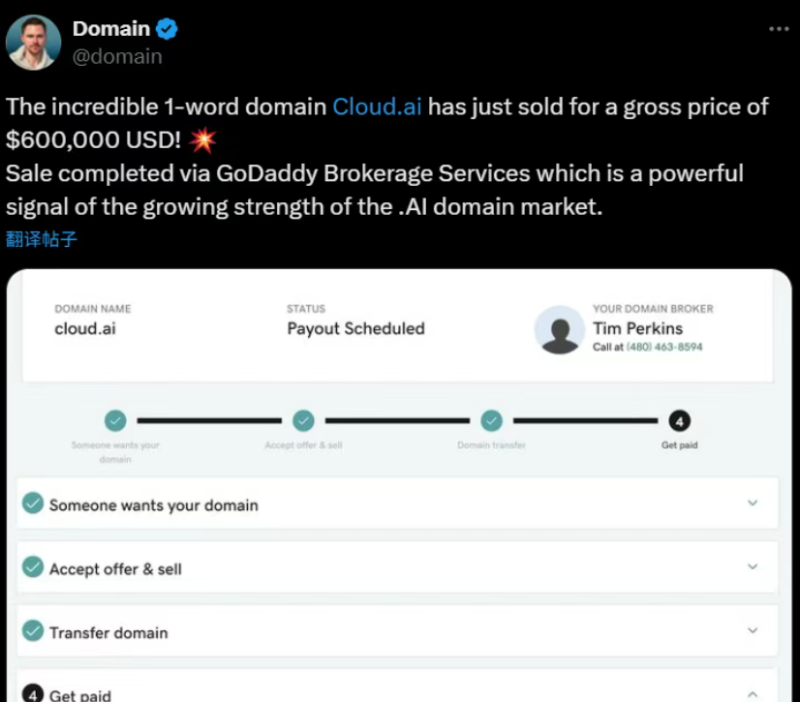Click the @domain handle
Screen dimensions: 800x702
click(117, 56)
